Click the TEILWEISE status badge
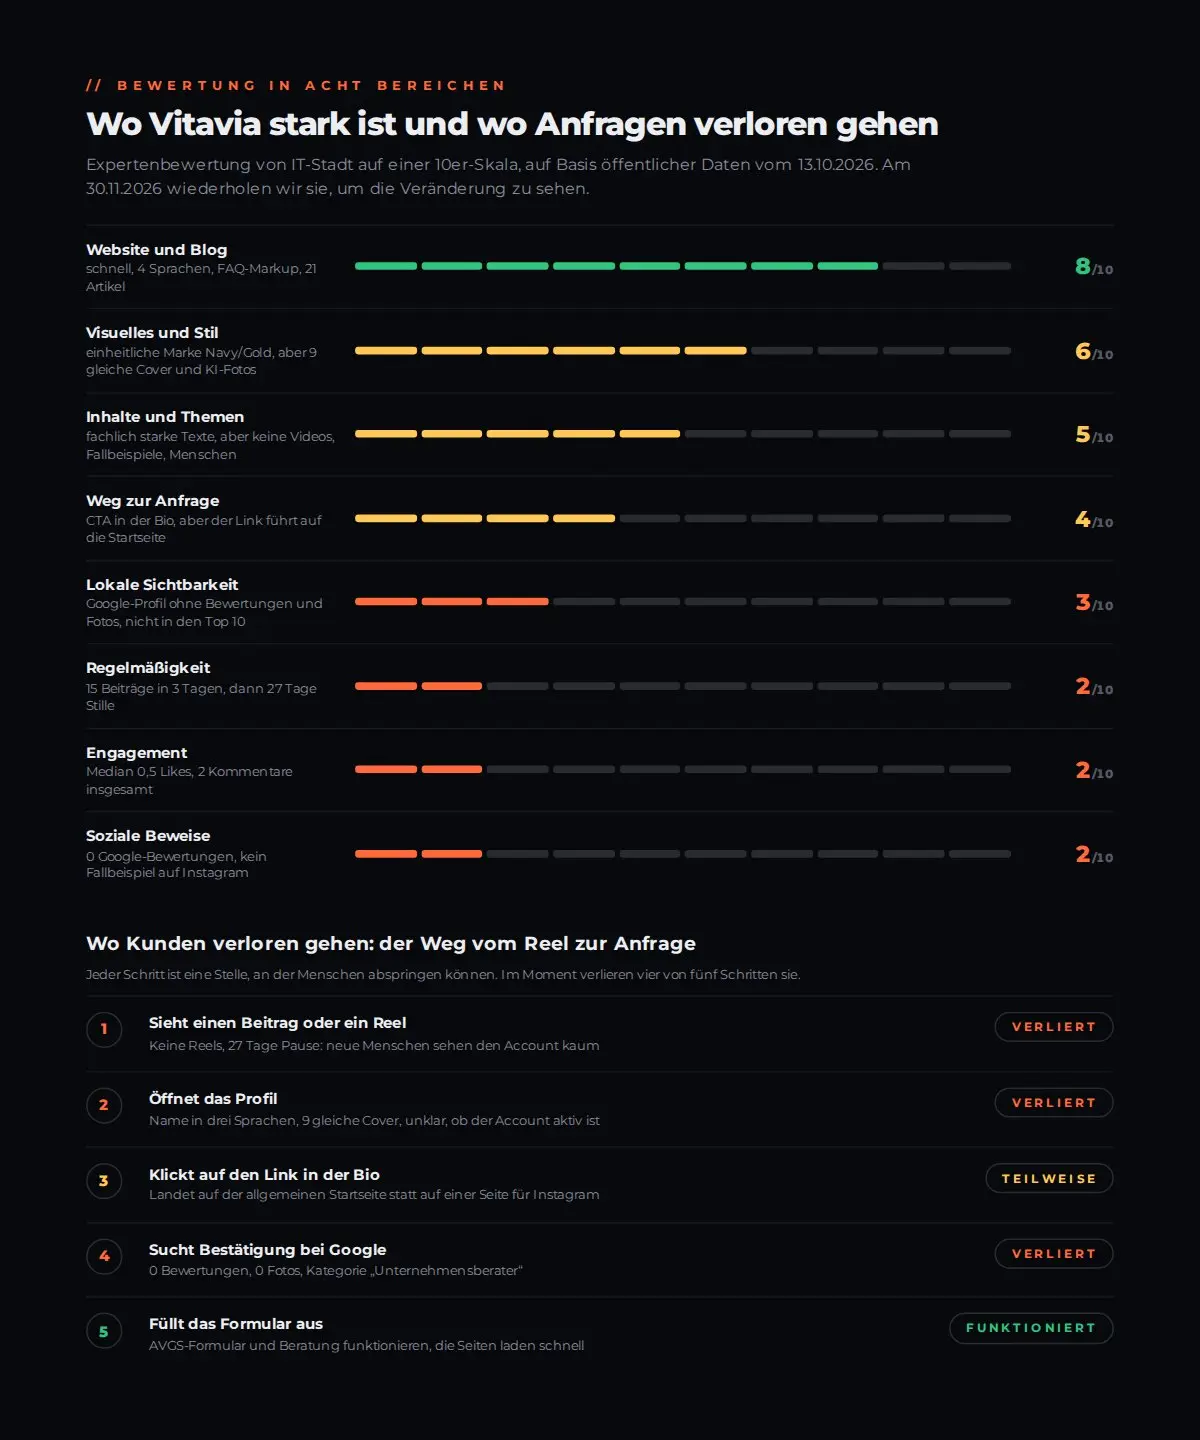The image size is (1200, 1440). (x=1050, y=1179)
